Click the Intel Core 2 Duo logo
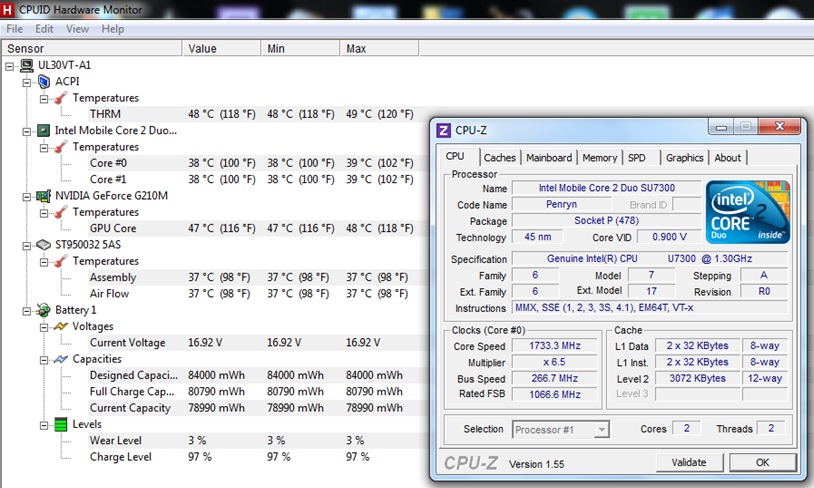This screenshot has width=814, height=488. point(748,212)
